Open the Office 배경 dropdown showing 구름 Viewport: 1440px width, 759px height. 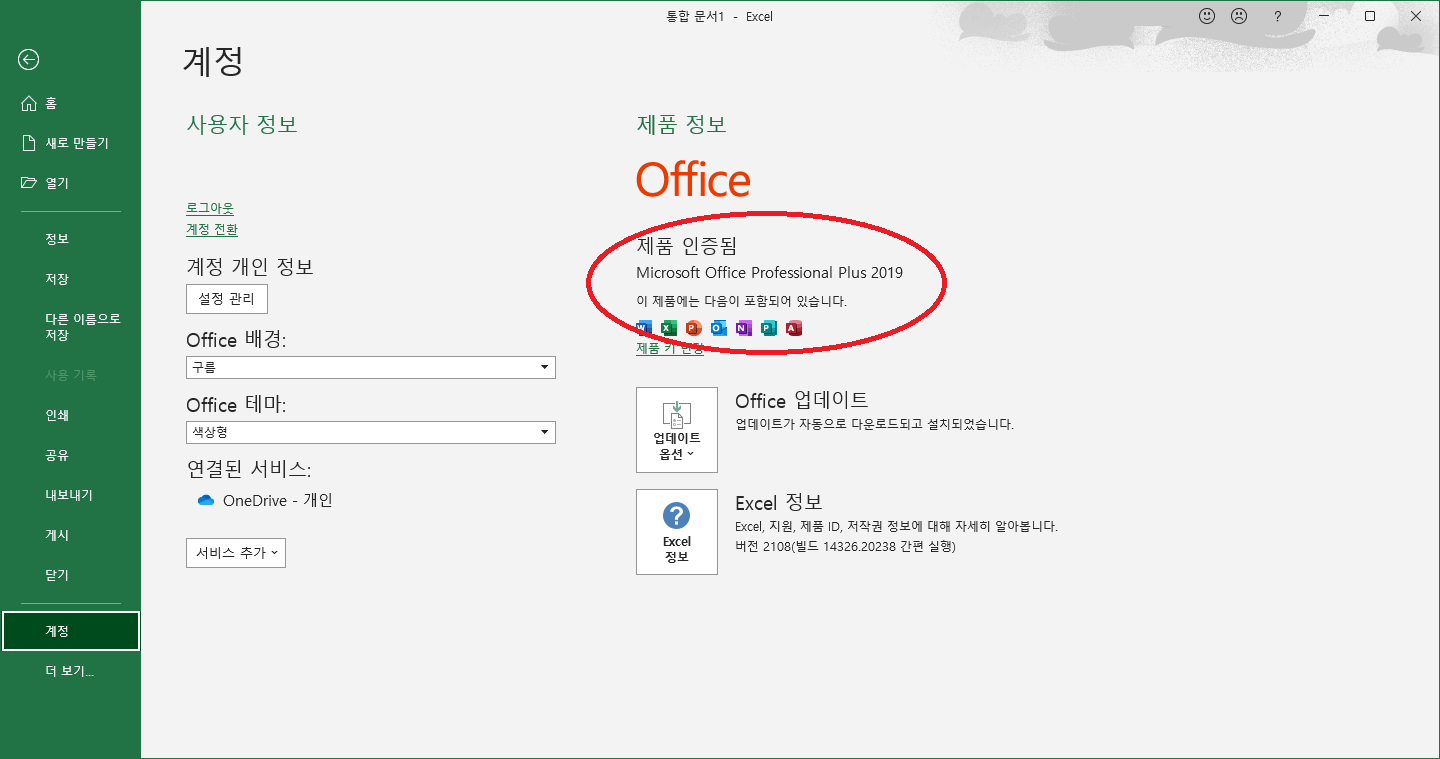[371, 367]
